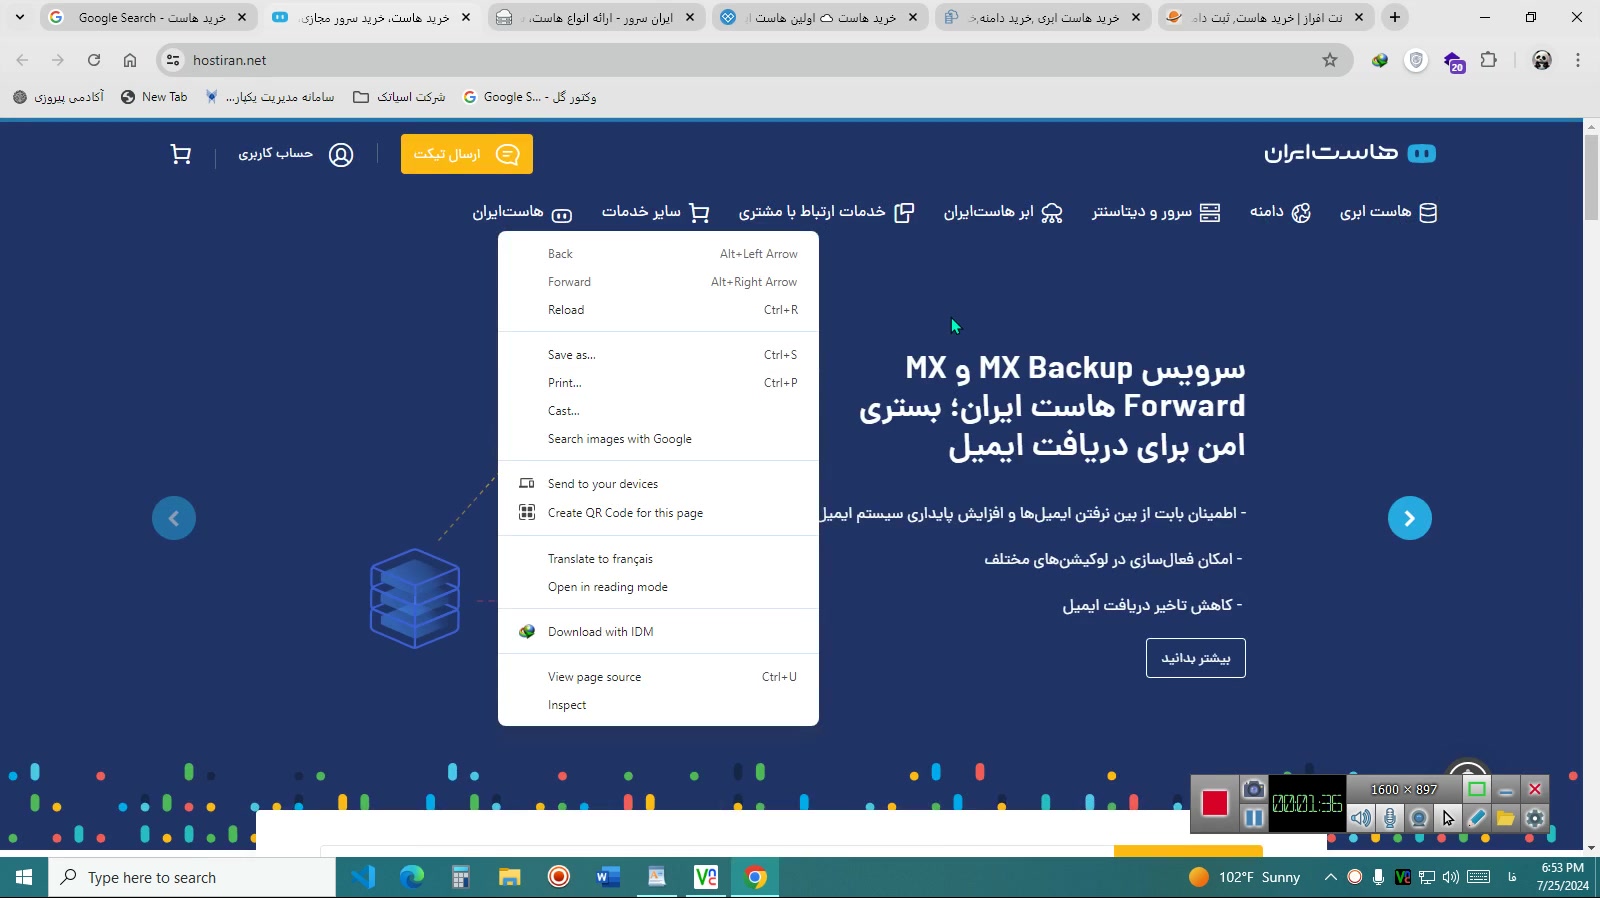Screen dimensions: 1600x898
Task: Select Search images with Google
Action: click(658, 439)
